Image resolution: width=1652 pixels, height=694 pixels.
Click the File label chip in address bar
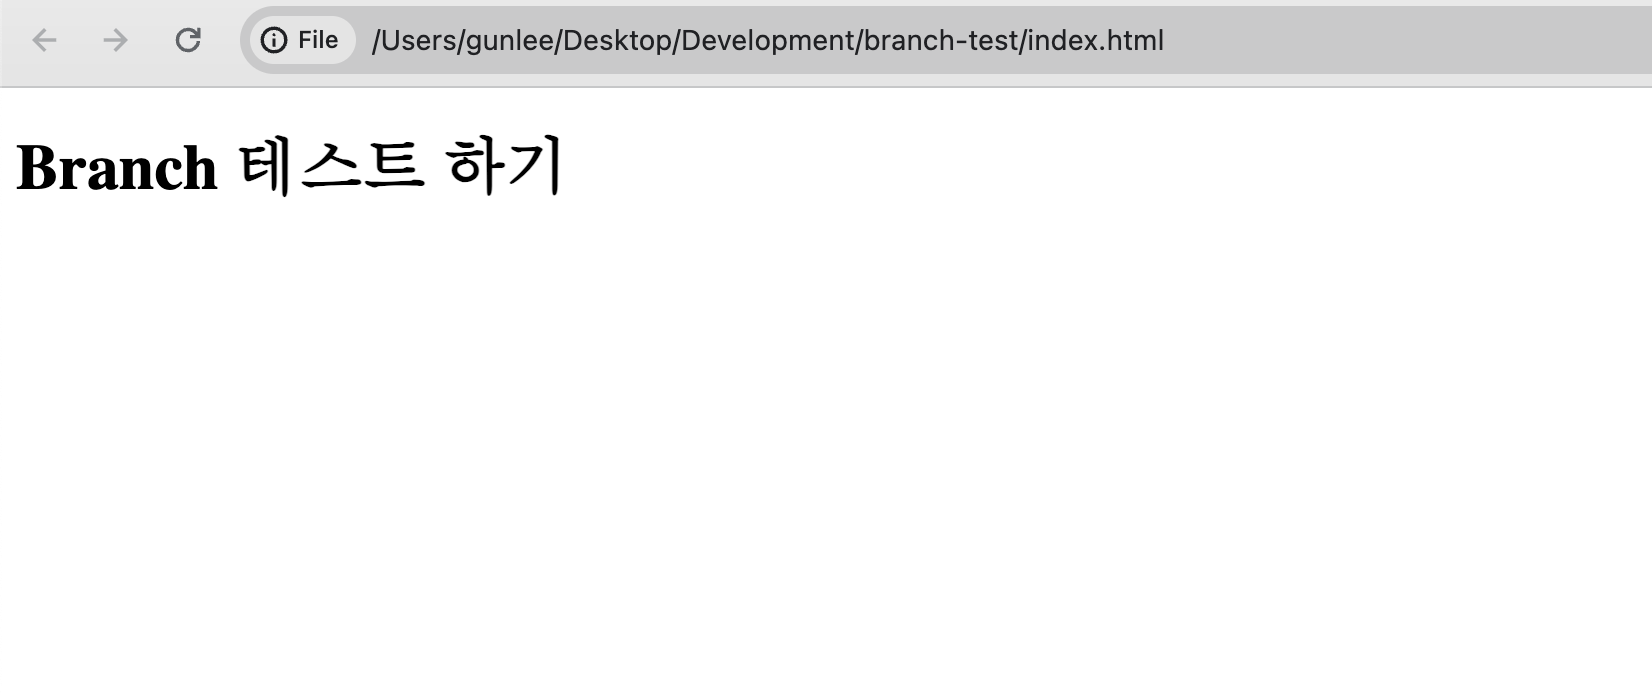pos(302,40)
